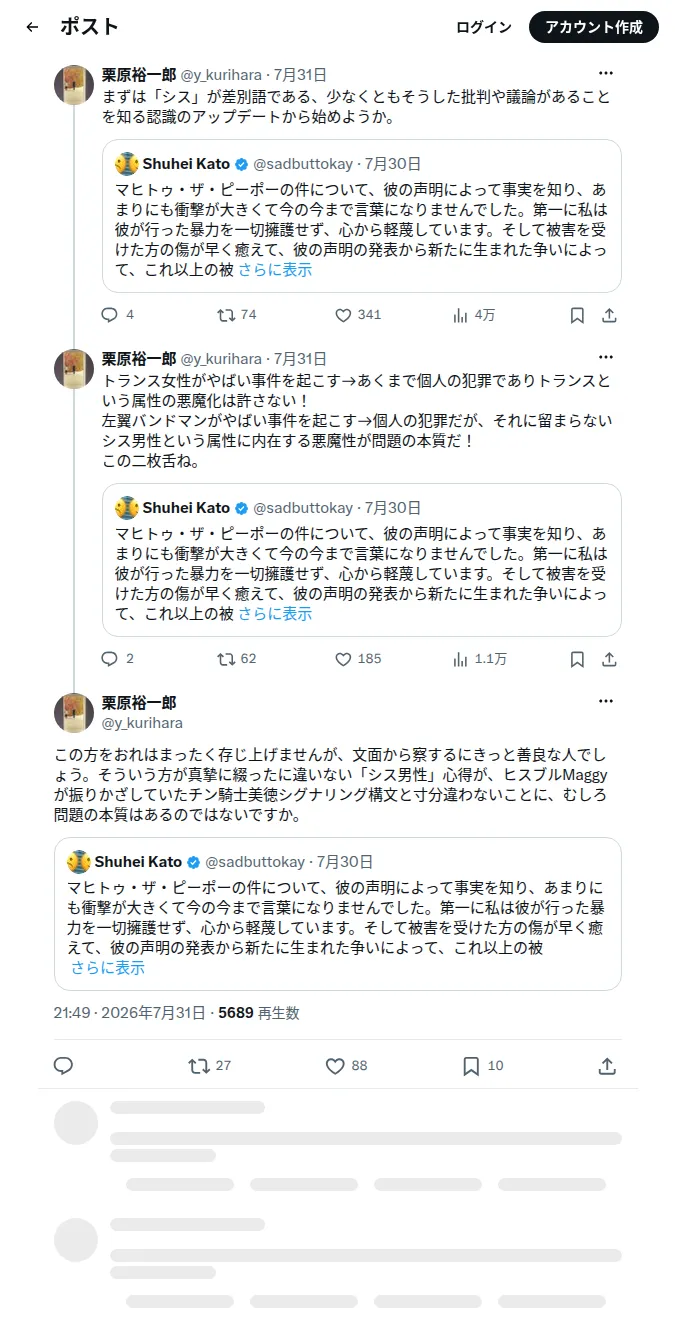Open more options menu on second post
The width and height of the screenshot is (675, 1323).
[606, 358]
